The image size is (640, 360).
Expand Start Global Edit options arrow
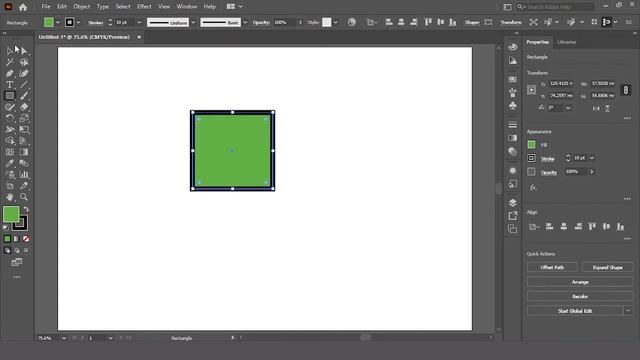[628, 311]
